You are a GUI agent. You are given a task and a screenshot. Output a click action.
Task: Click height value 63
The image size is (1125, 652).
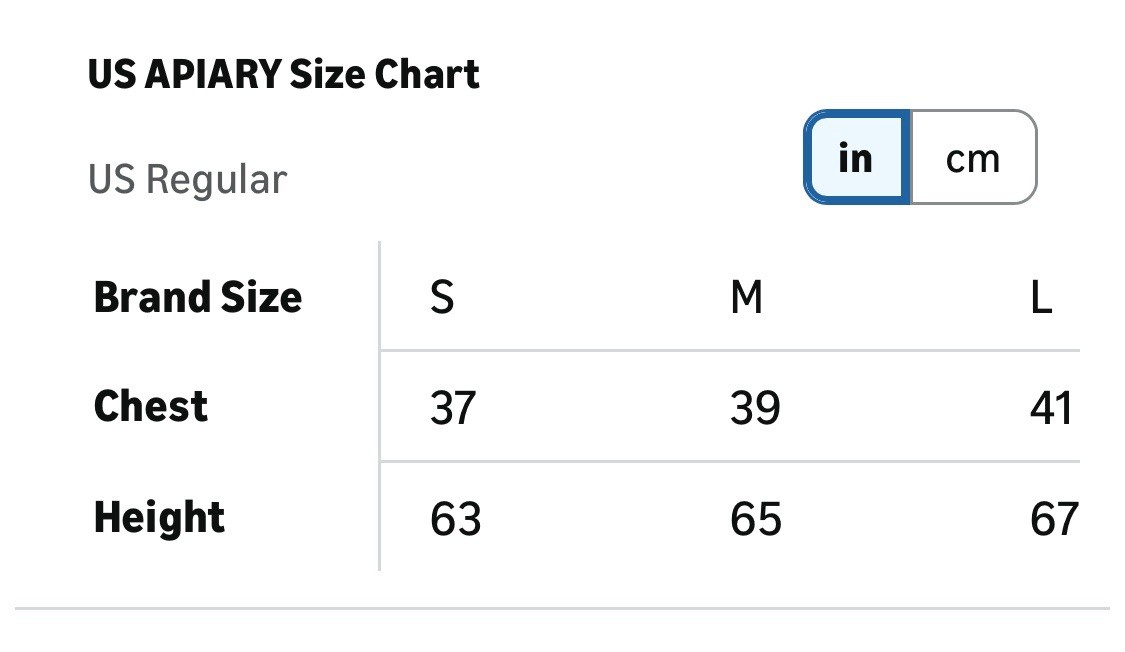tap(456, 519)
